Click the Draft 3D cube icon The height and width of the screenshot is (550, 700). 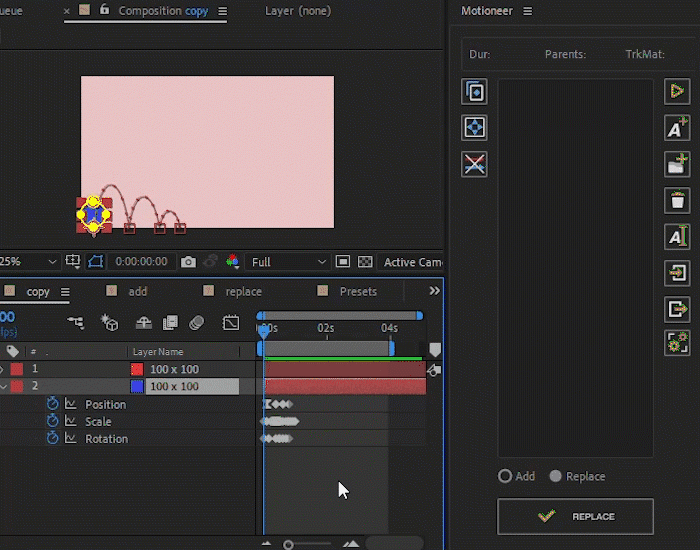[x=110, y=323]
